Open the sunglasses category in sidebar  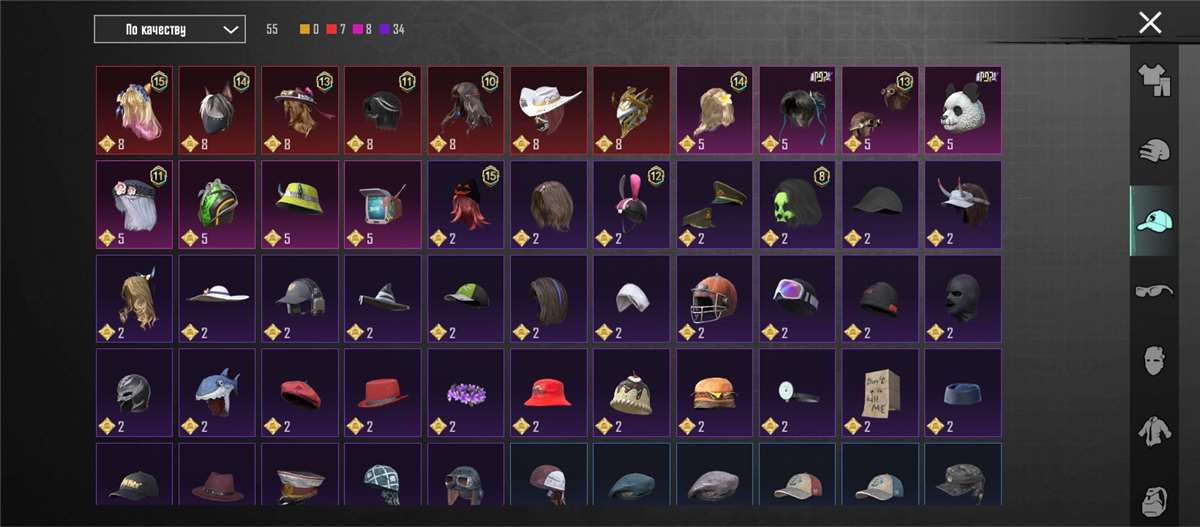tap(1154, 291)
